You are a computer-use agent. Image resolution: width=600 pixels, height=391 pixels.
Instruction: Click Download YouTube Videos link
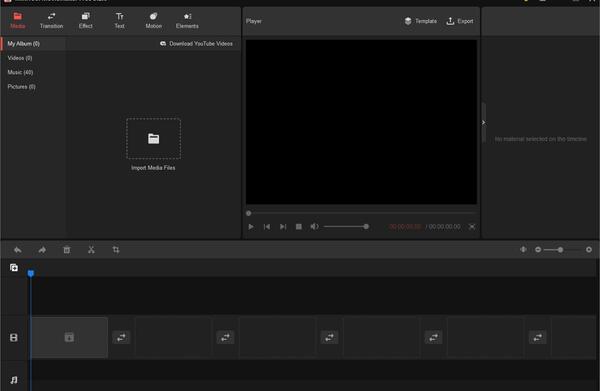point(196,44)
